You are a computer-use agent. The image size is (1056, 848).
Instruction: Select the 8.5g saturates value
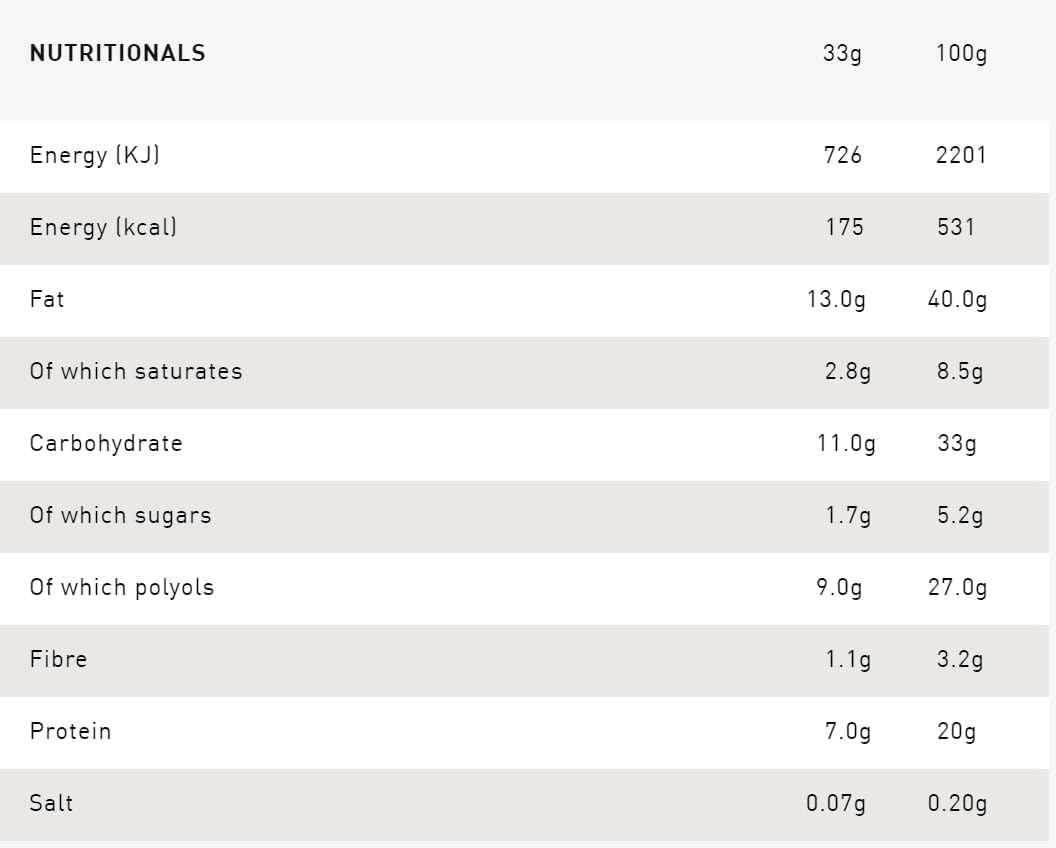[960, 371]
